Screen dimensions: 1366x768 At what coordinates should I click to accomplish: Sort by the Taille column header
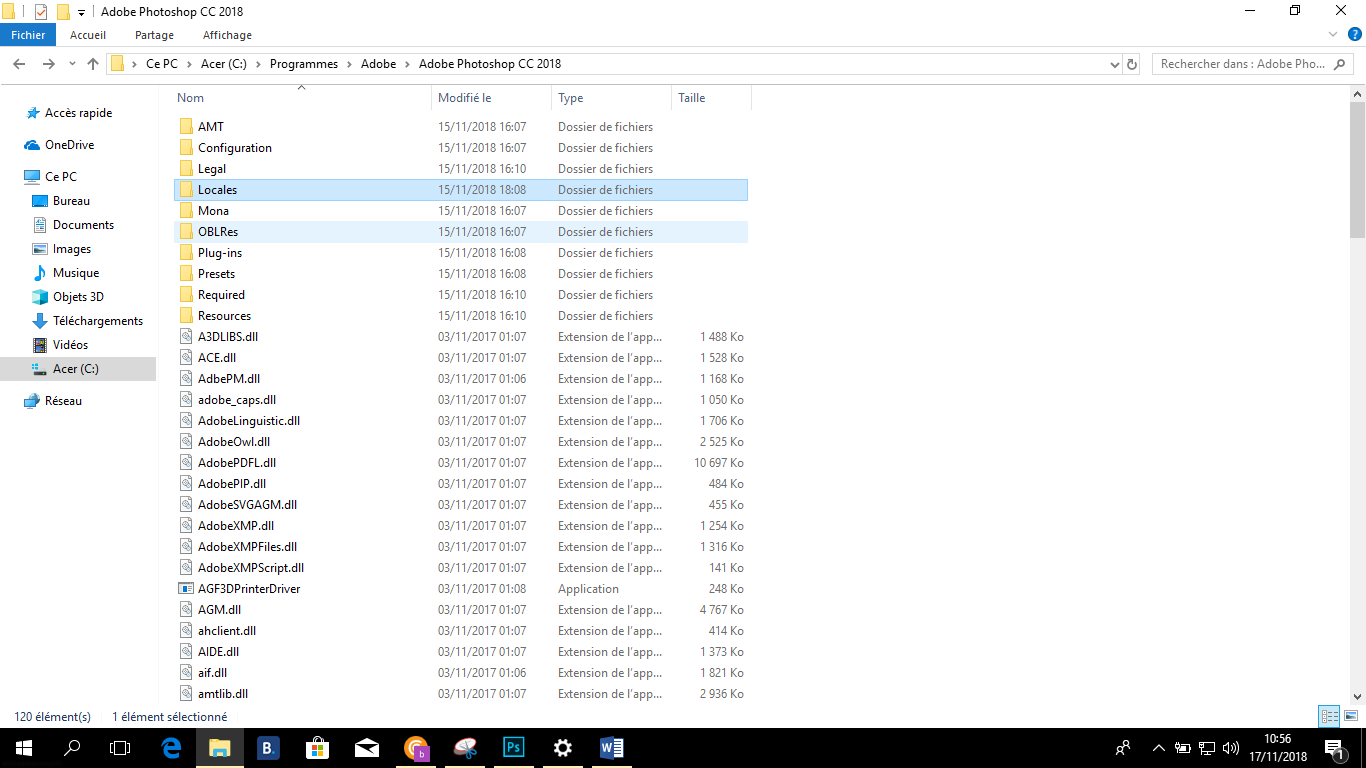pos(711,98)
